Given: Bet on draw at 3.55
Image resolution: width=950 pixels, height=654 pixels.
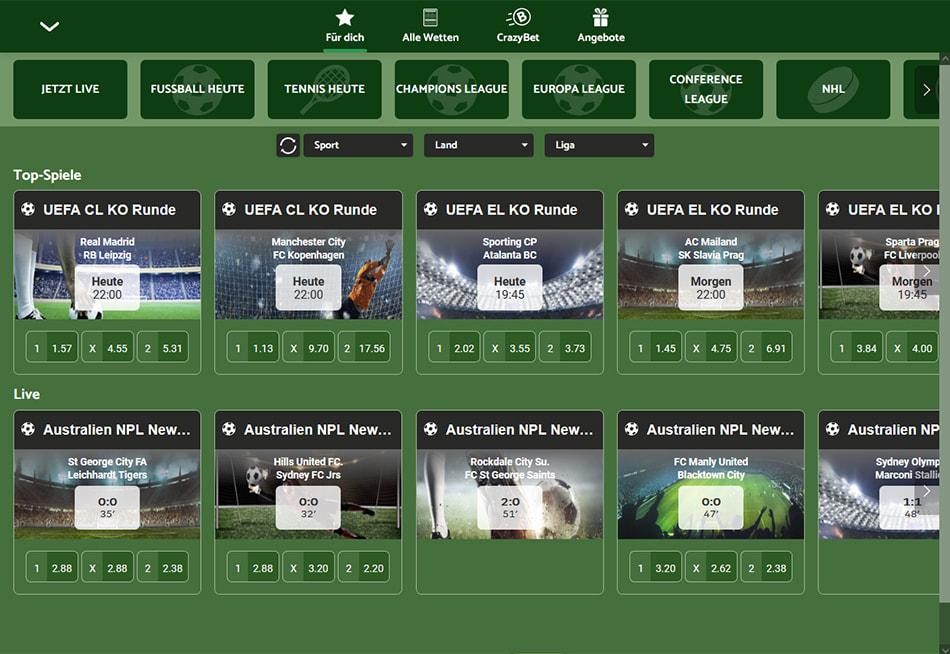Looking at the screenshot, I should (x=510, y=349).
